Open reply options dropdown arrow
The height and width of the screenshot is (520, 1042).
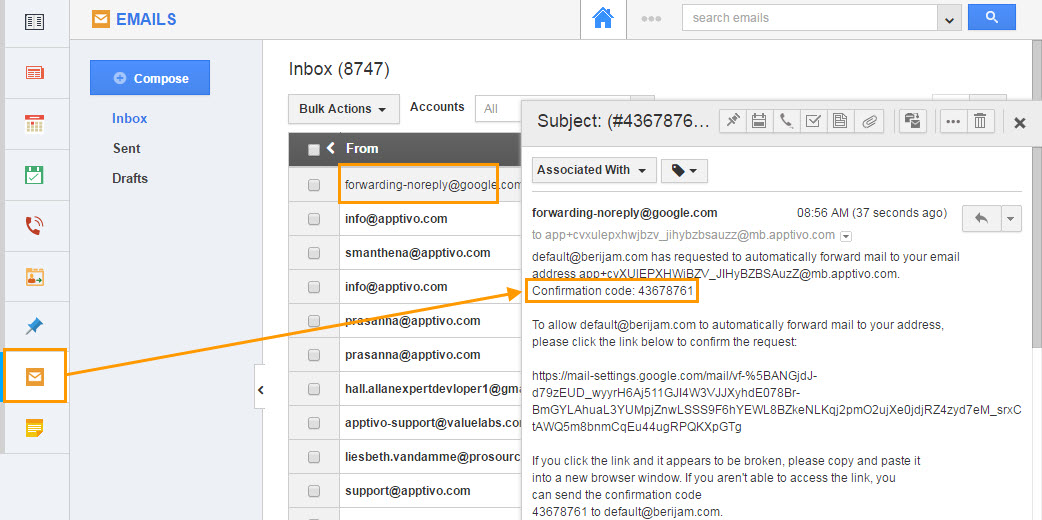click(x=1011, y=219)
